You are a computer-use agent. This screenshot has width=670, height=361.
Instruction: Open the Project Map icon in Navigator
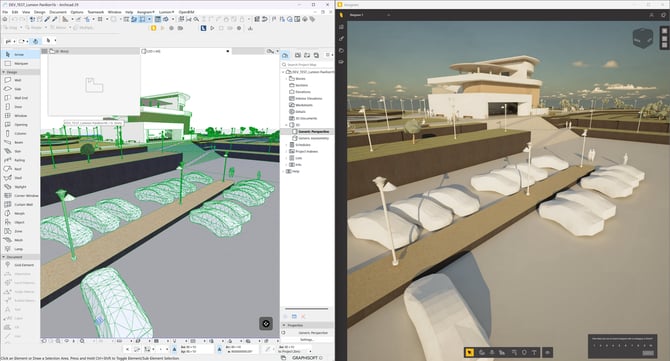(x=285, y=55)
